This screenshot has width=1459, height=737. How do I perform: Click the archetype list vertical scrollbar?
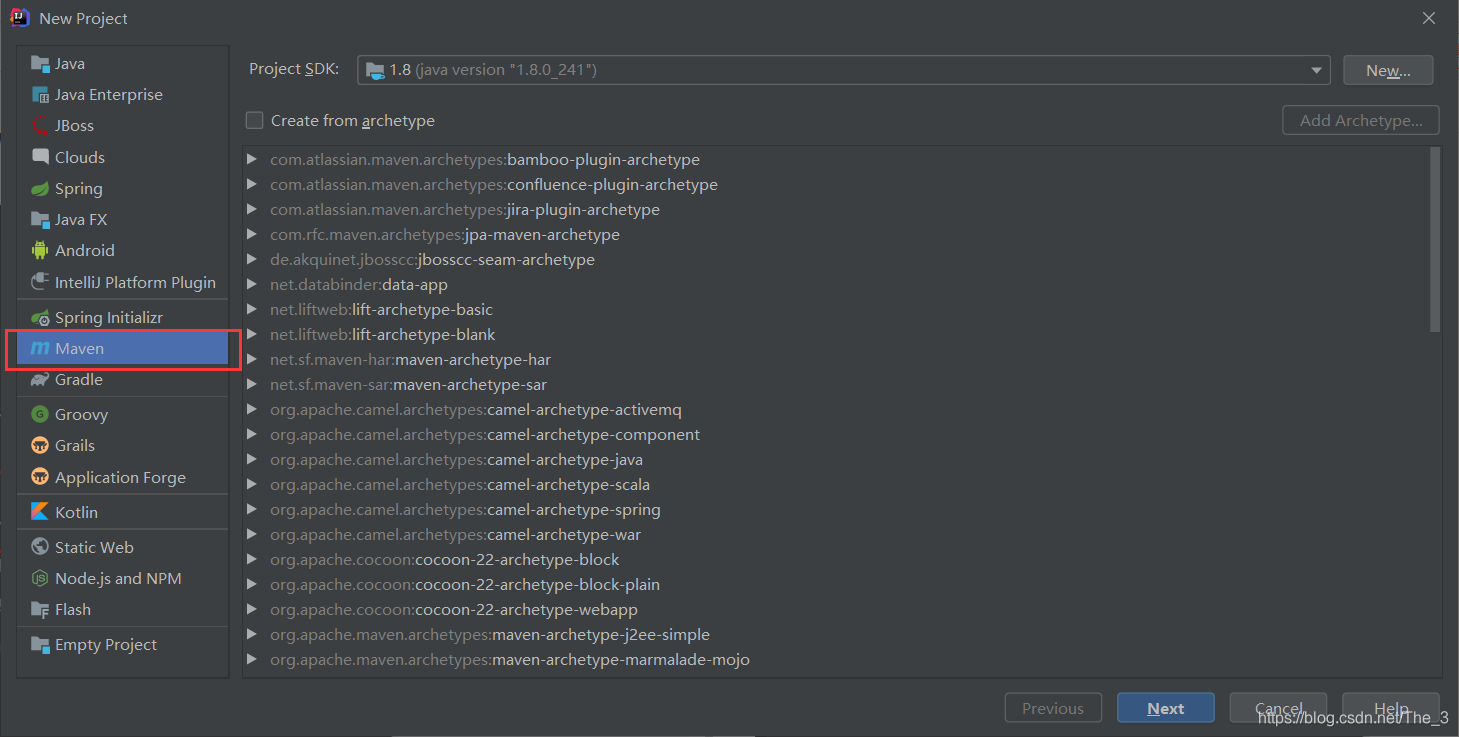click(x=1435, y=239)
